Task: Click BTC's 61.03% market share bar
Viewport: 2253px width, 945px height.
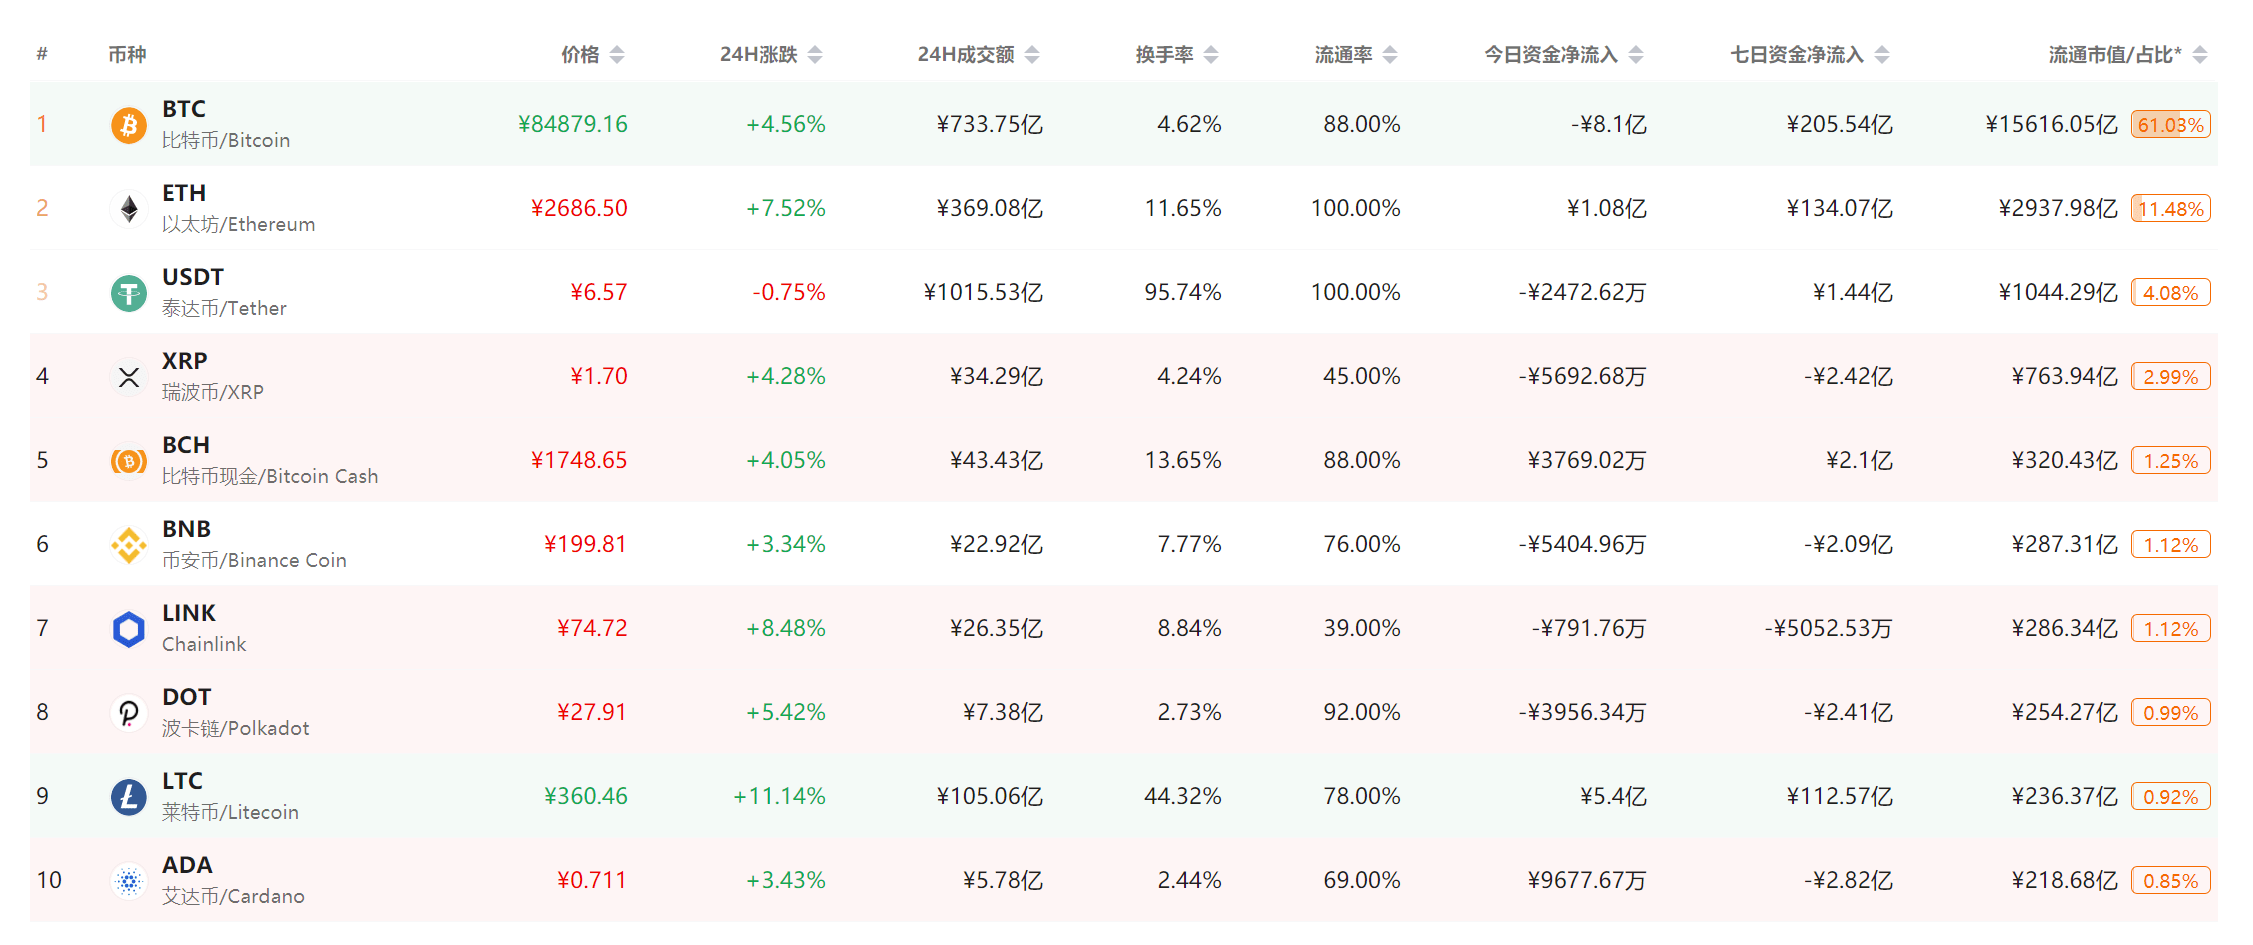Action: (x=2170, y=125)
